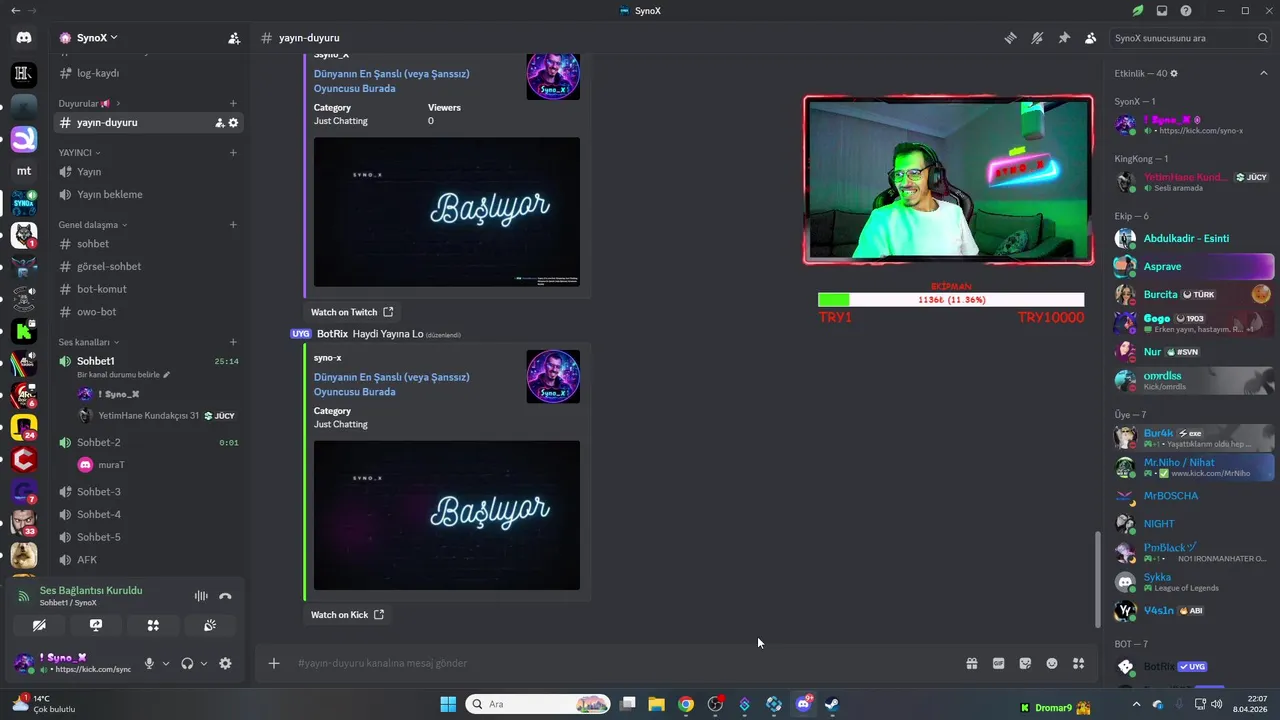The height and width of the screenshot is (720, 1280).
Task: Open voice activities launcher button
Action: [153, 625]
